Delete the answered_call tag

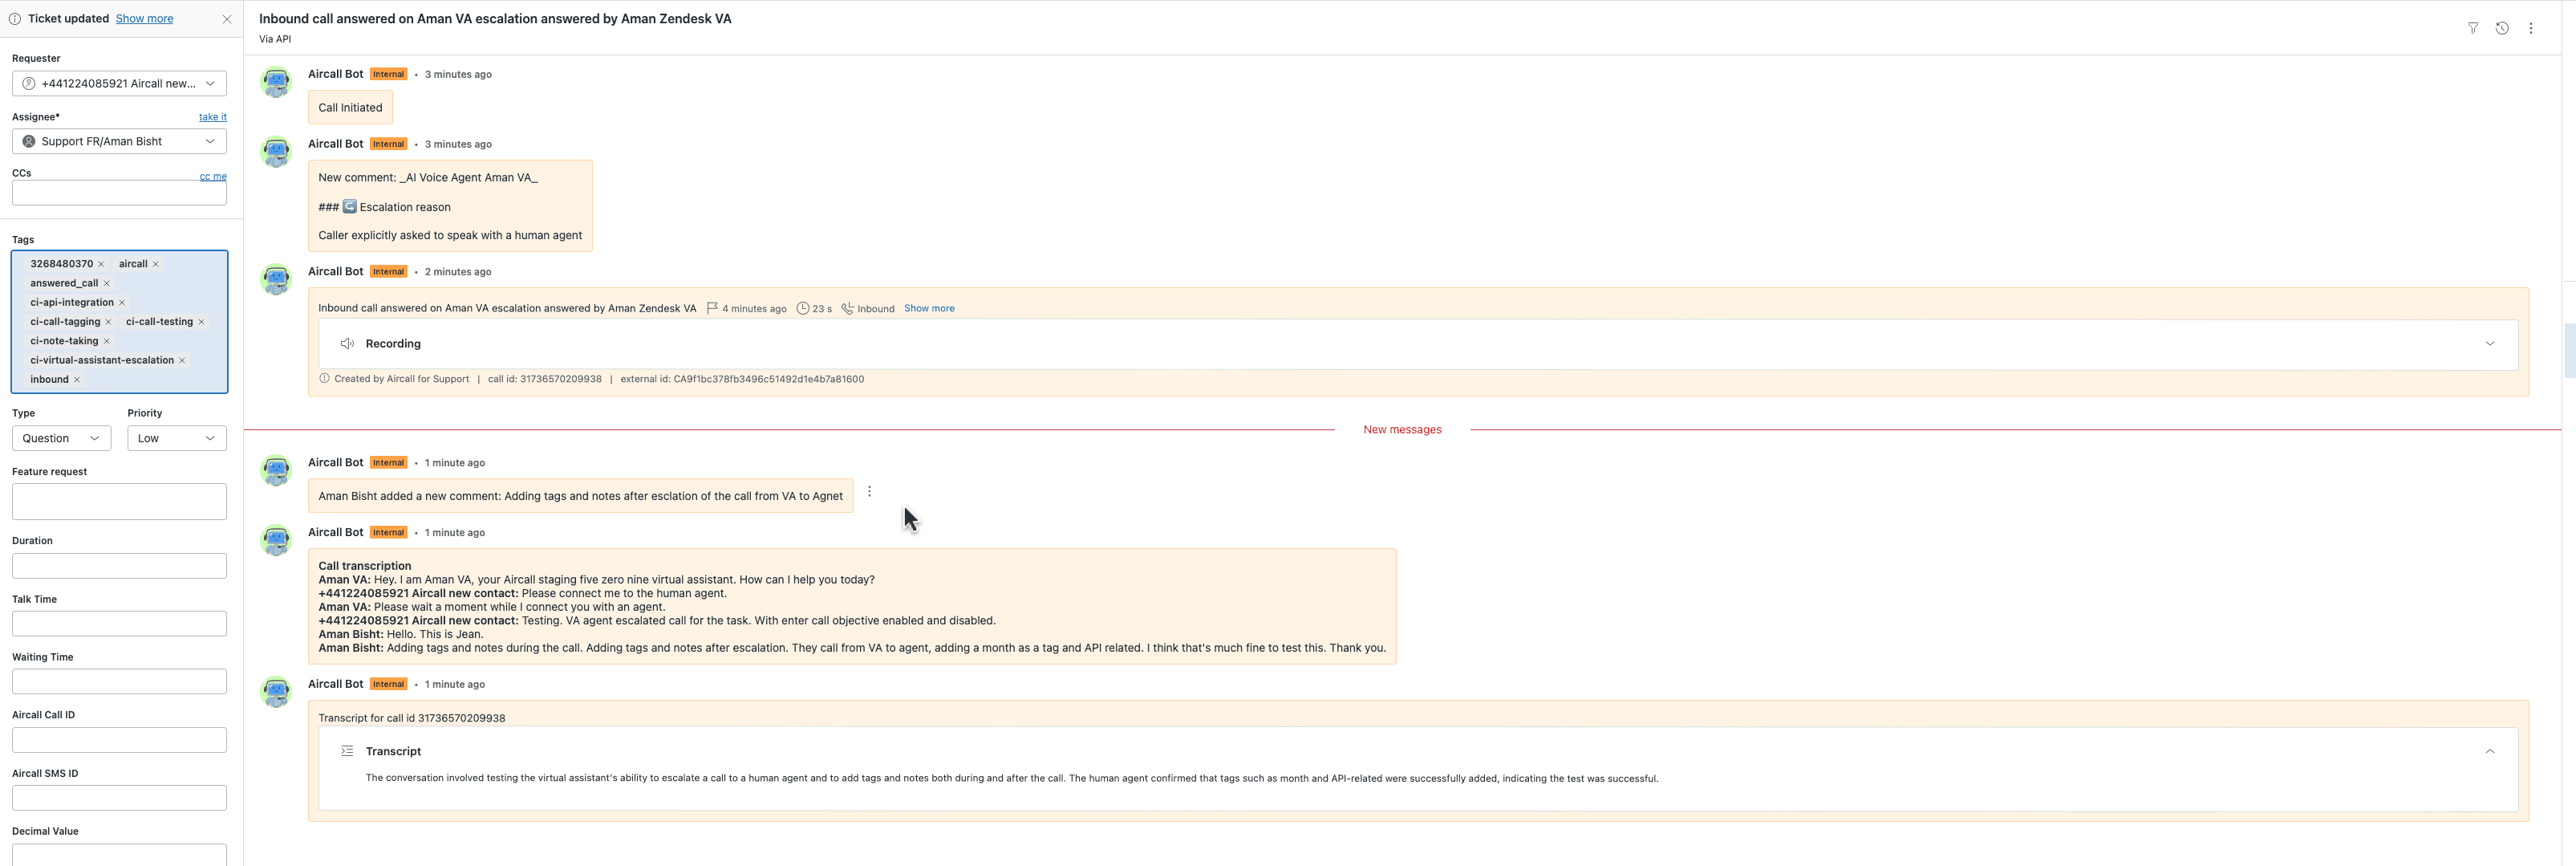pos(107,283)
